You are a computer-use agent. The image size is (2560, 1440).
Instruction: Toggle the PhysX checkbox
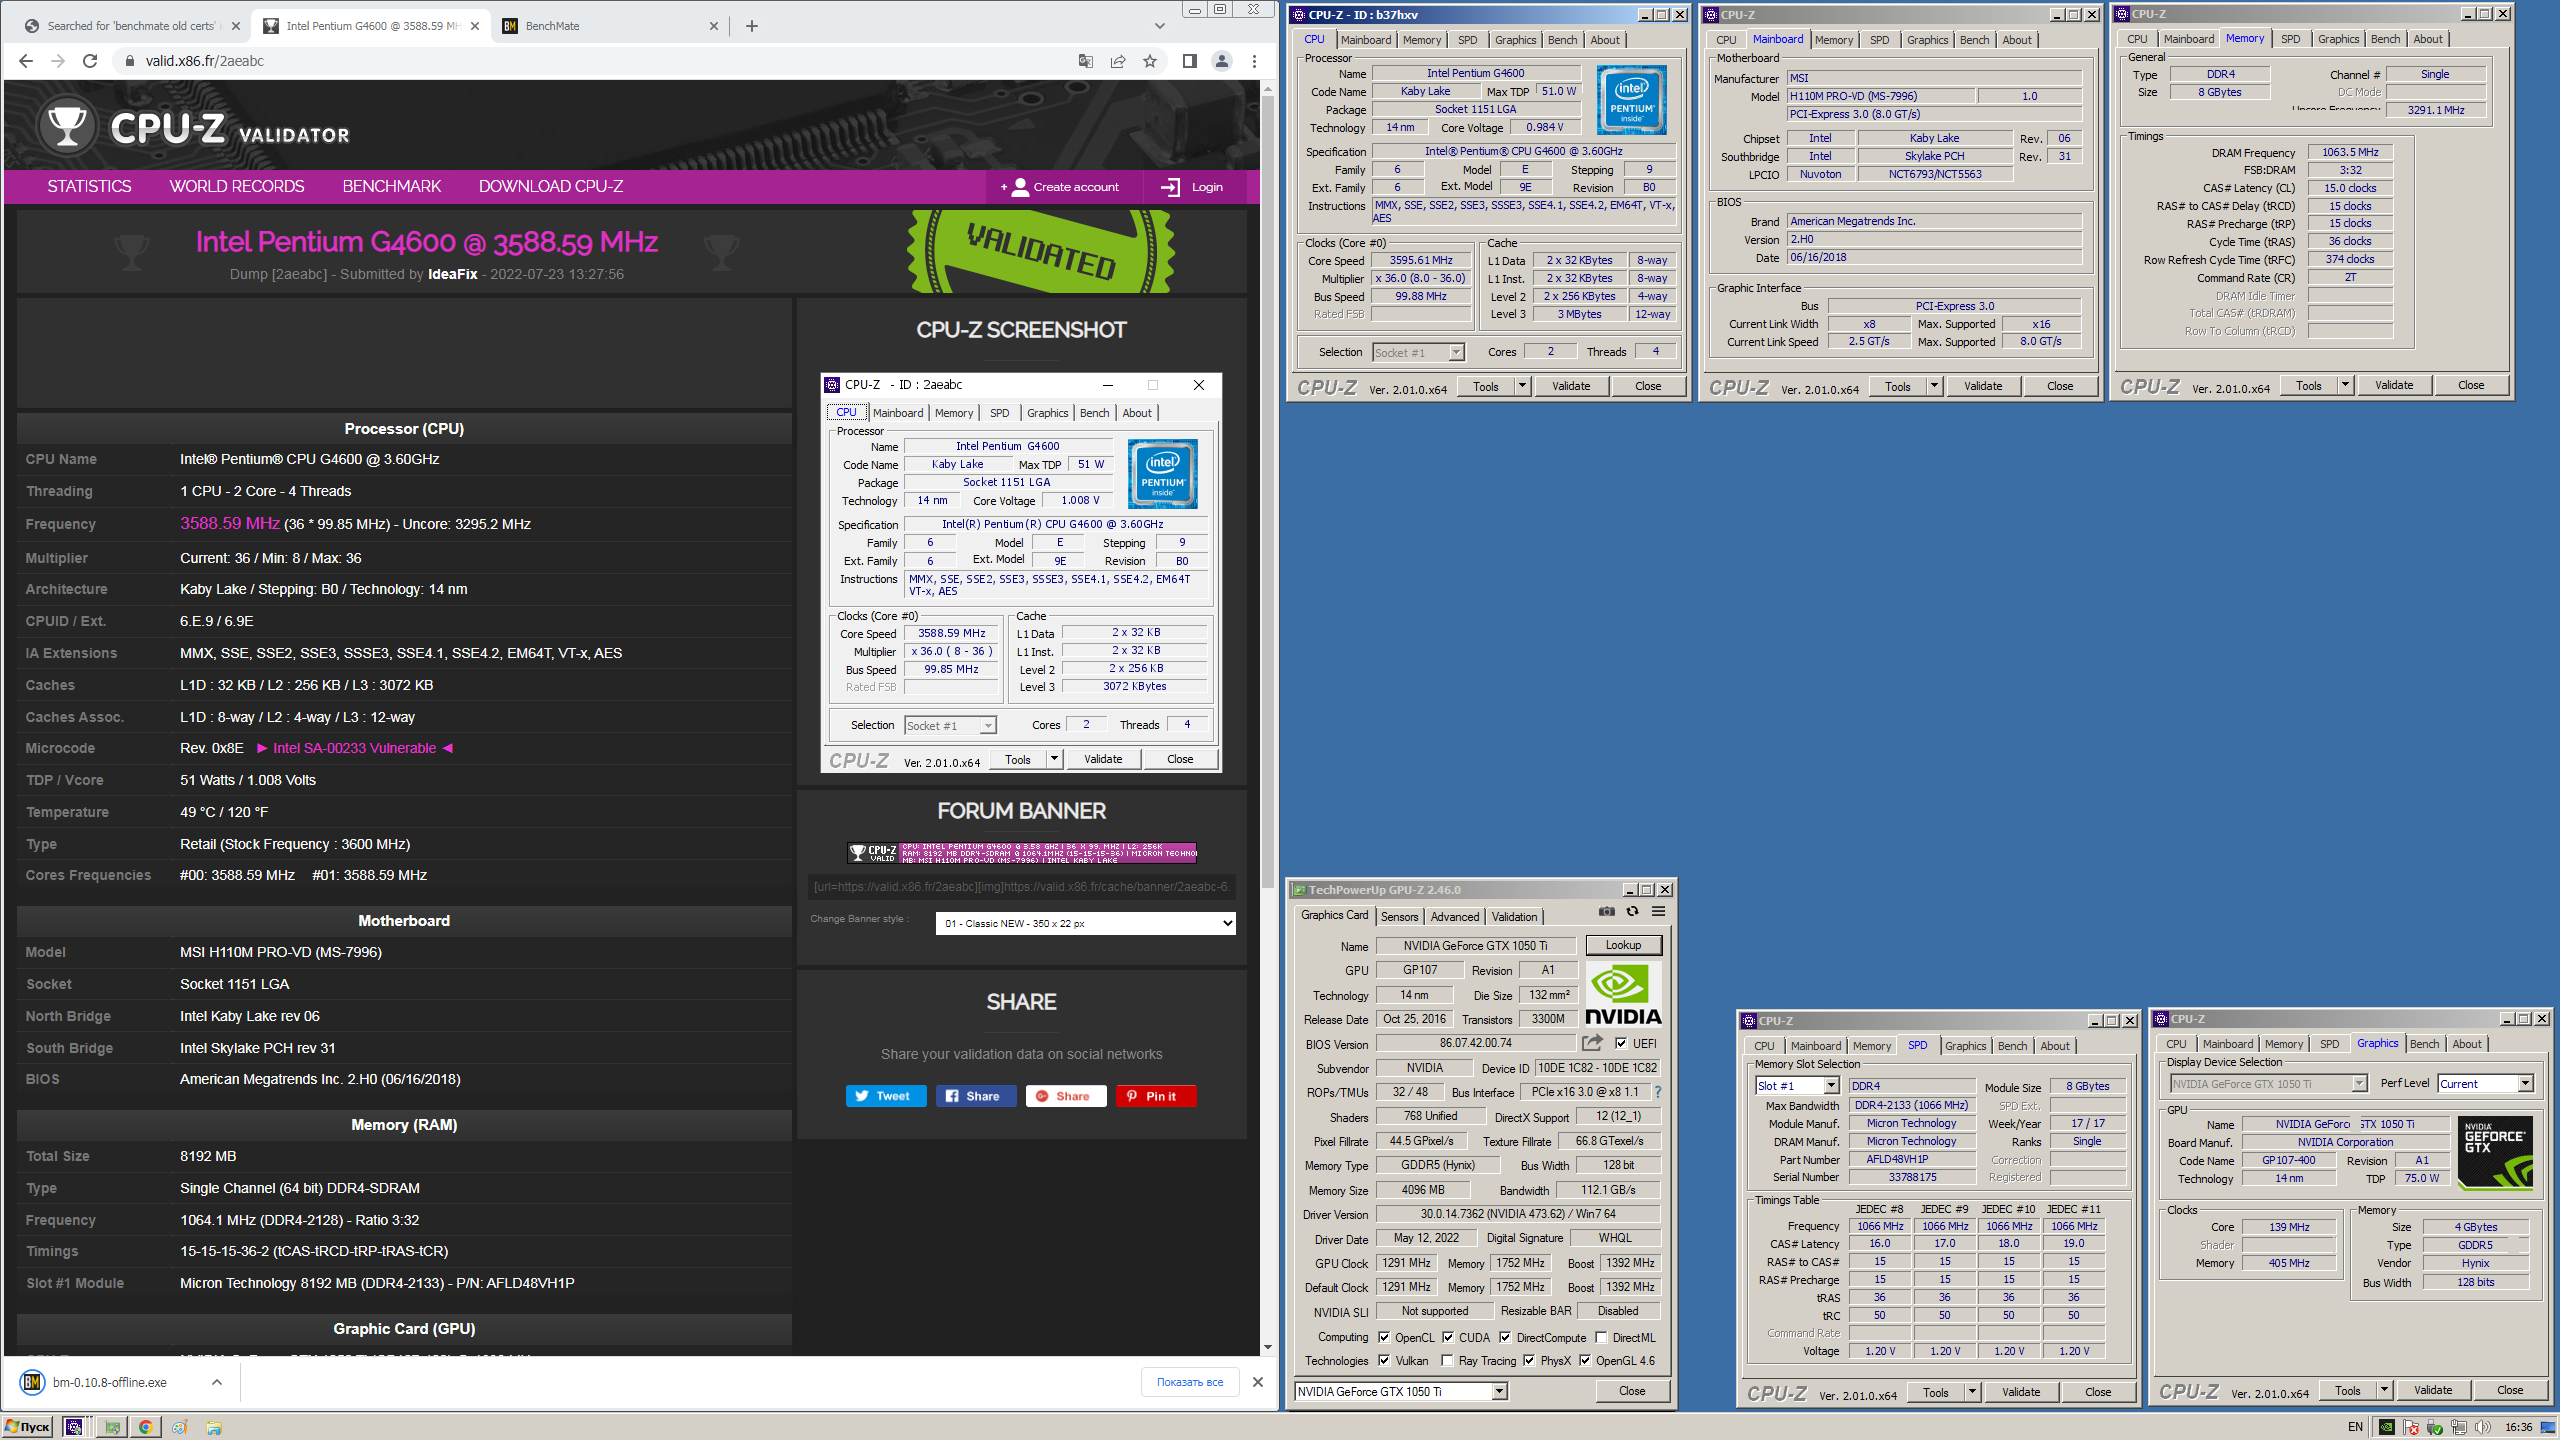1529,1360
